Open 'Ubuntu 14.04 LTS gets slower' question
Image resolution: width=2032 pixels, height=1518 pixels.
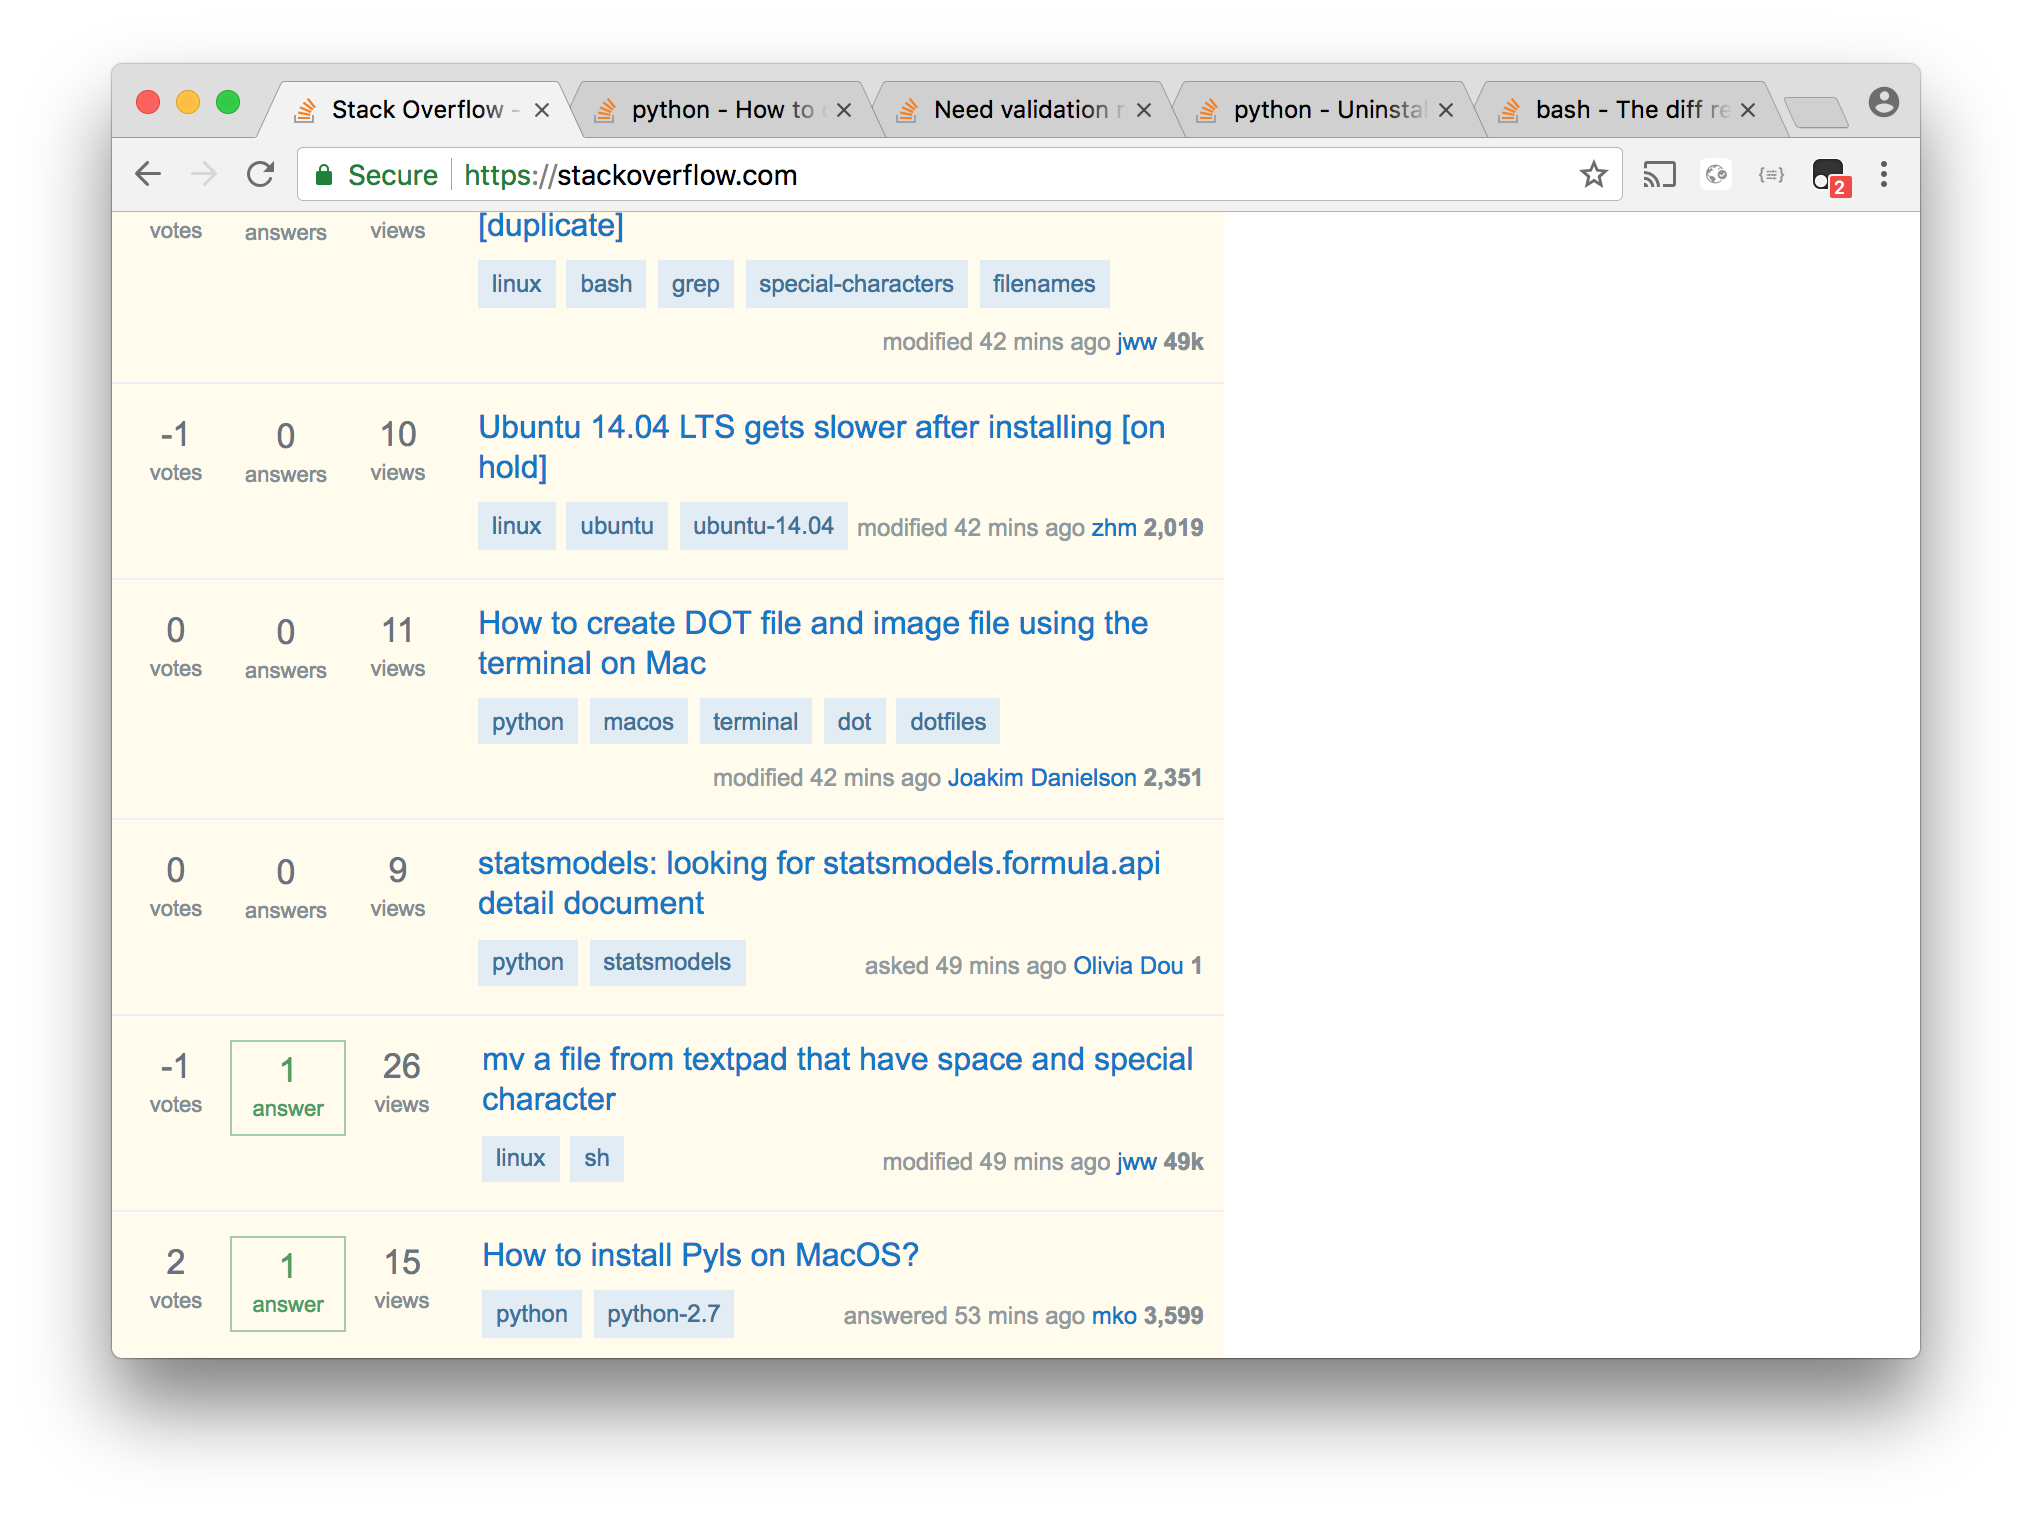click(x=821, y=446)
